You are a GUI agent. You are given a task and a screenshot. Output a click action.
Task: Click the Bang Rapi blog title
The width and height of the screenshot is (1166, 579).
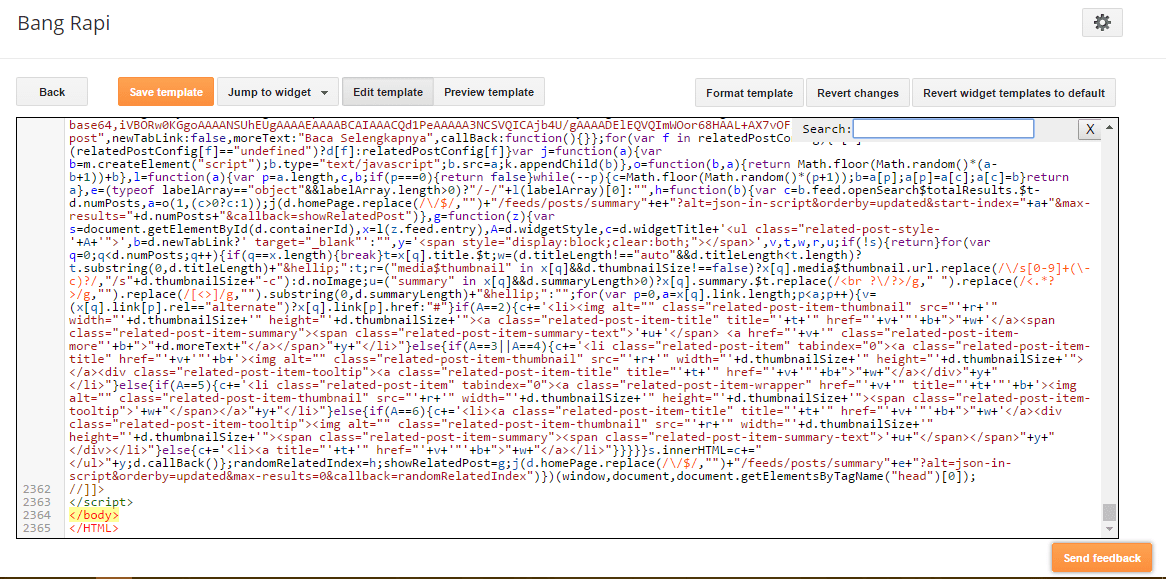63,23
